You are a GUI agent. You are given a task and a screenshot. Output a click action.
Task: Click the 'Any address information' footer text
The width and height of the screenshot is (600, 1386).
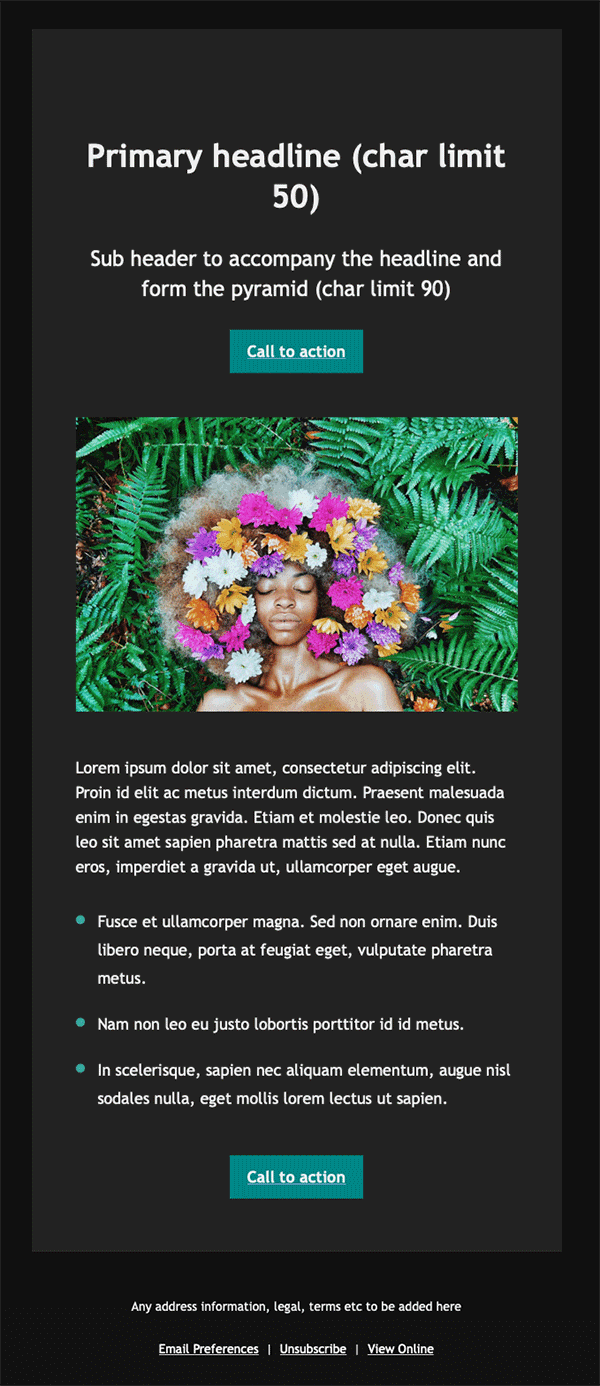coord(296,1306)
